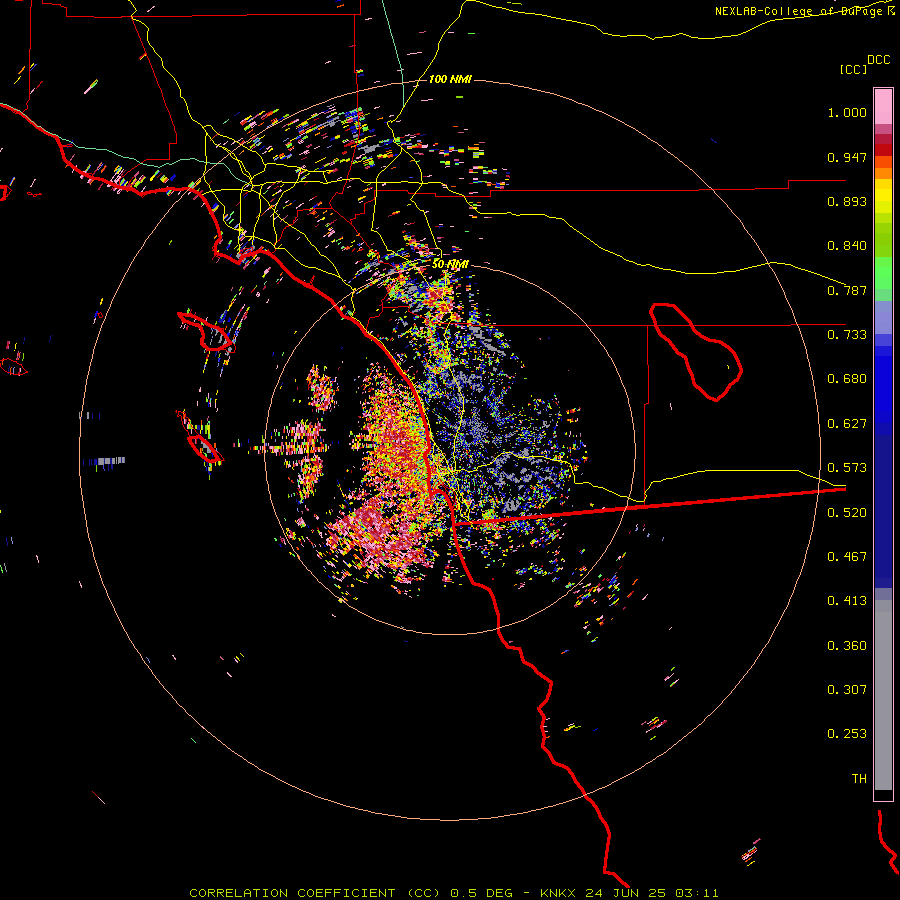This screenshot has width=900, height=900.
Task: Click the [CC] units label
Action: 853,69
